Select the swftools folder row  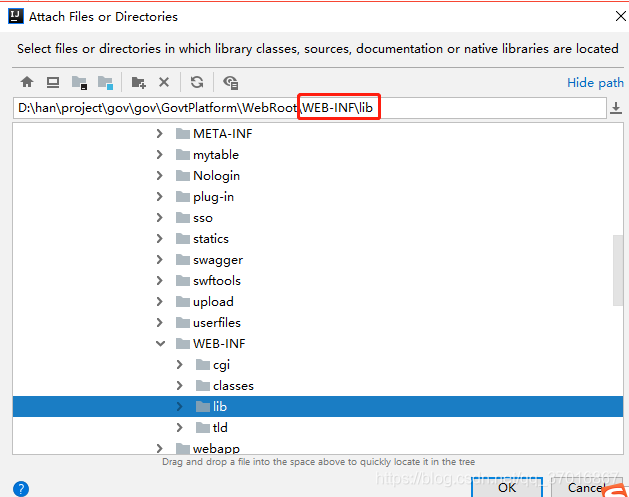click(318, 280)
